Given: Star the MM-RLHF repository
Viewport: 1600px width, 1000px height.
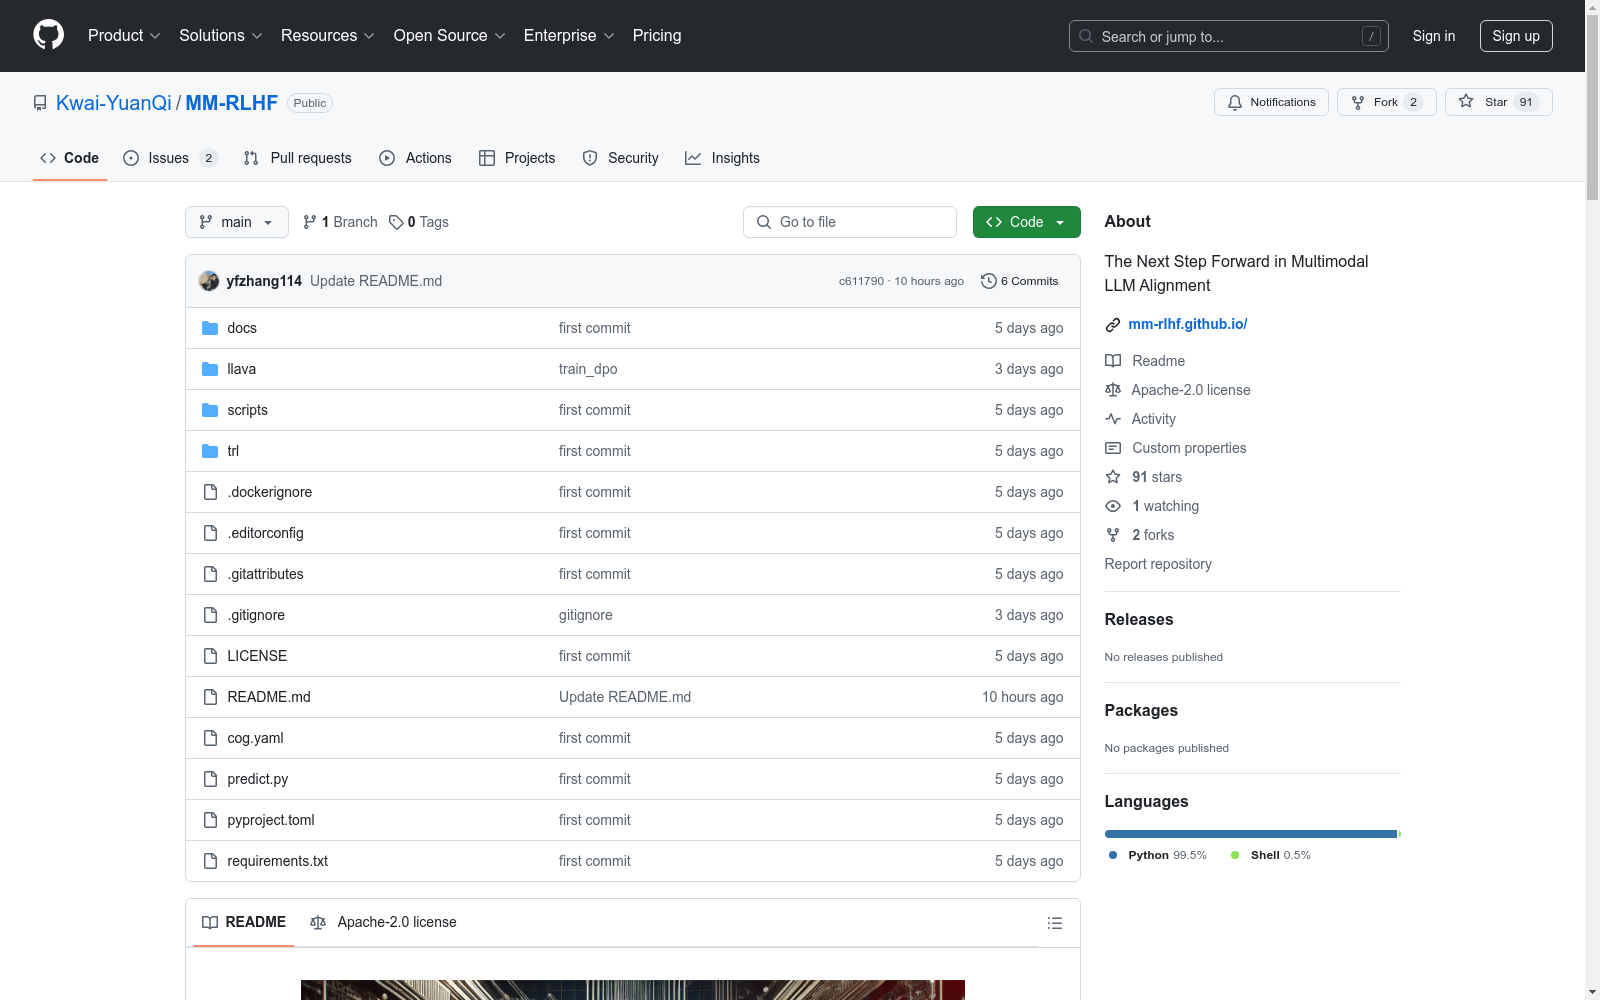Looking at the screenshot, I should coord(1497,102).
